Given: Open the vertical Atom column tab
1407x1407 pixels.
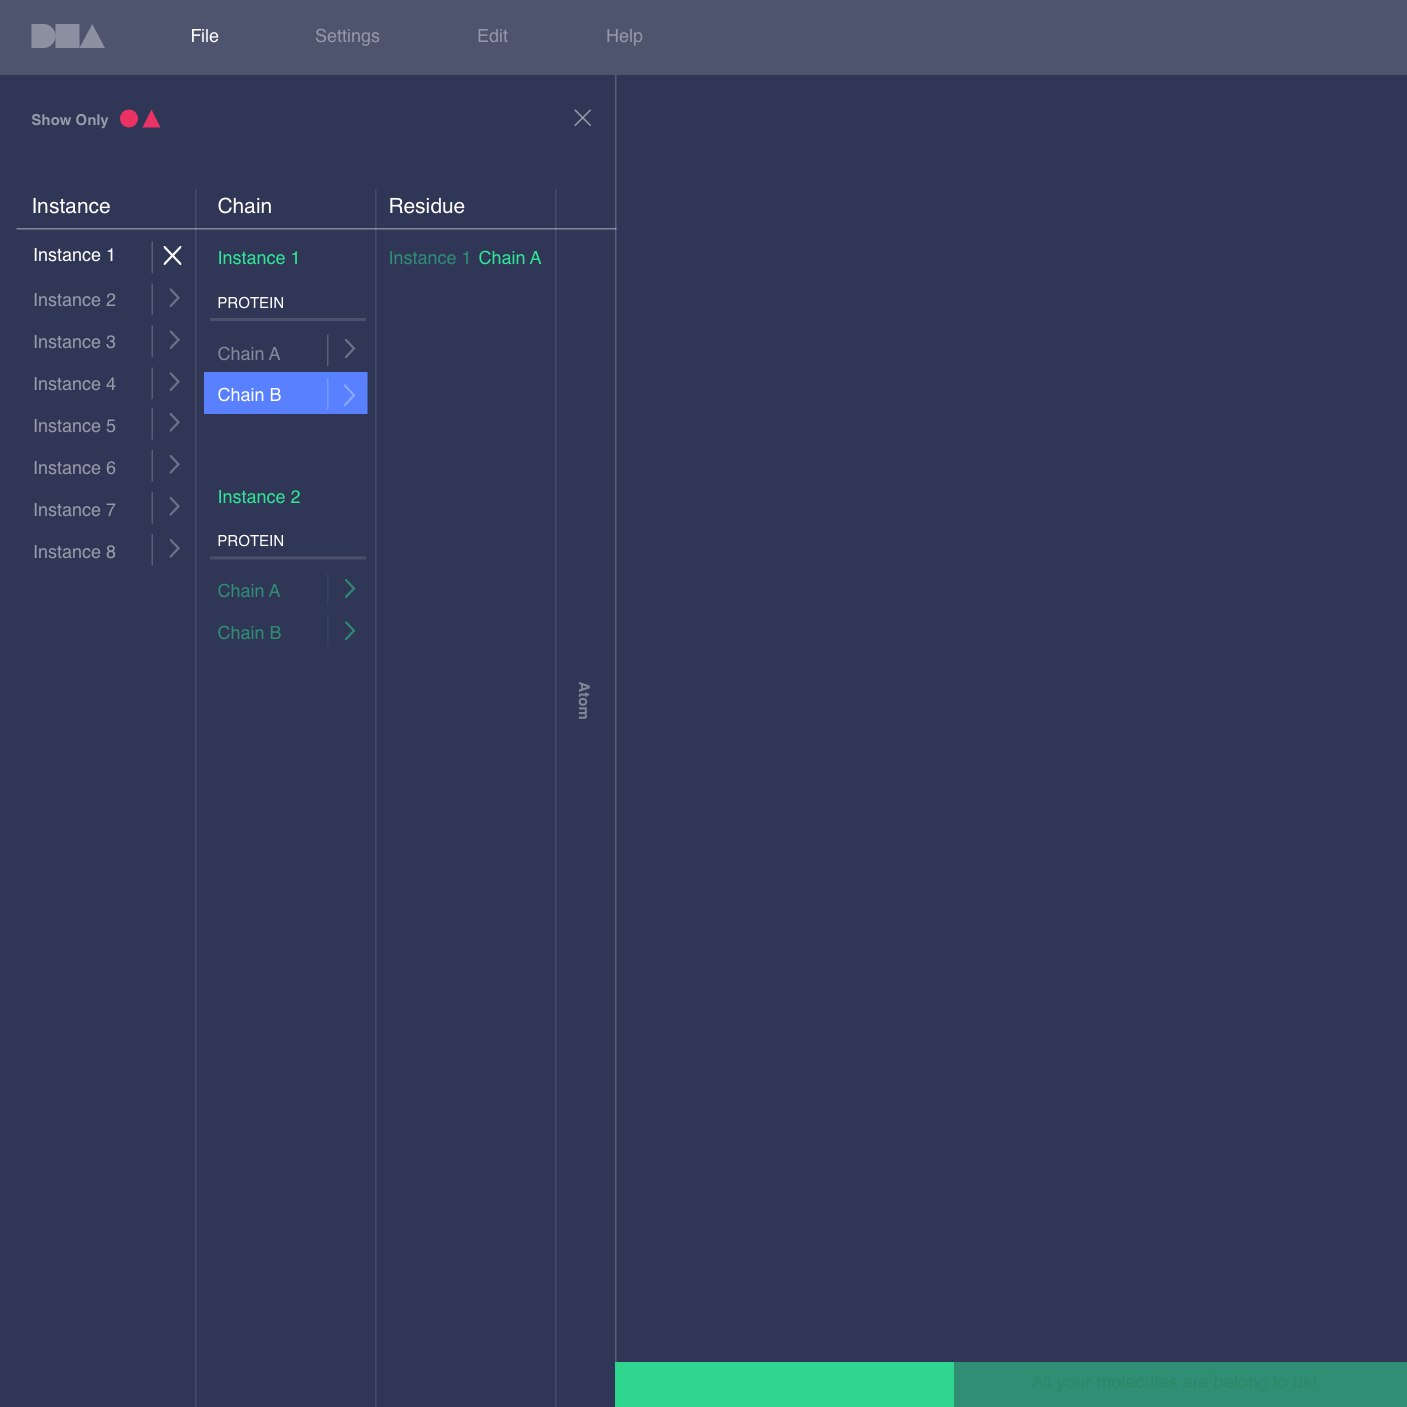Looking at the screenshot, I should [x=584, y=700].
